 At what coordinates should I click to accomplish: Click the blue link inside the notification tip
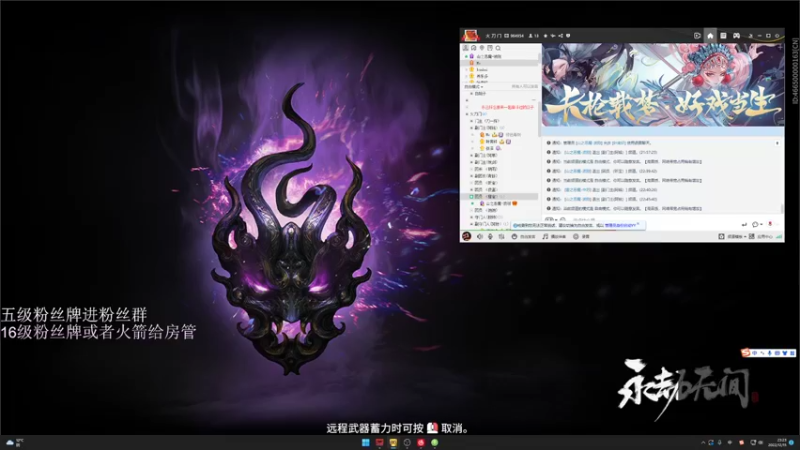tap(620, 225)
